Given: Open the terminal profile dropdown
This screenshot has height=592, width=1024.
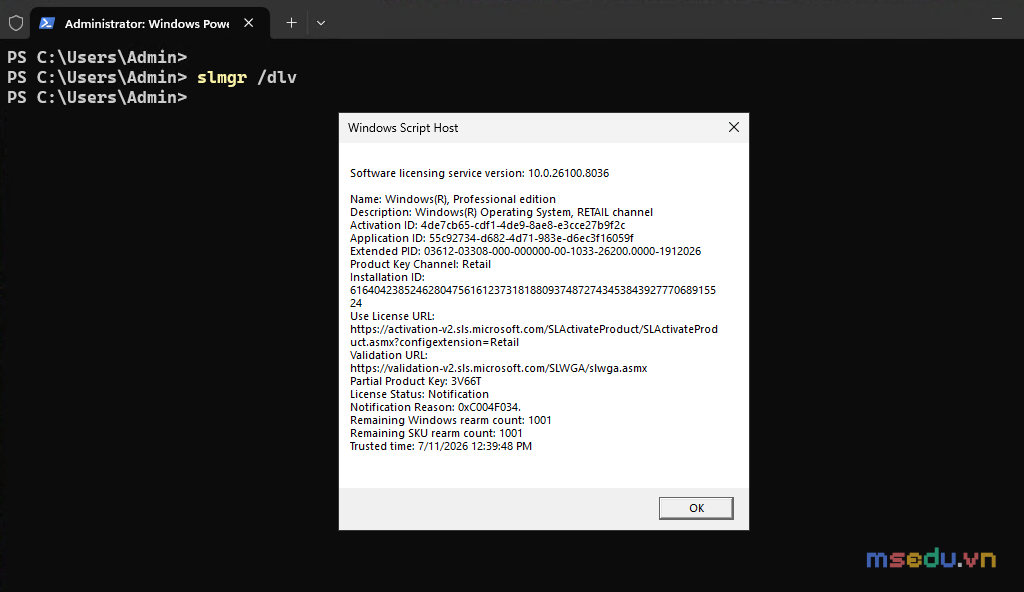Looking at the screenshot, I should [321, 23].
